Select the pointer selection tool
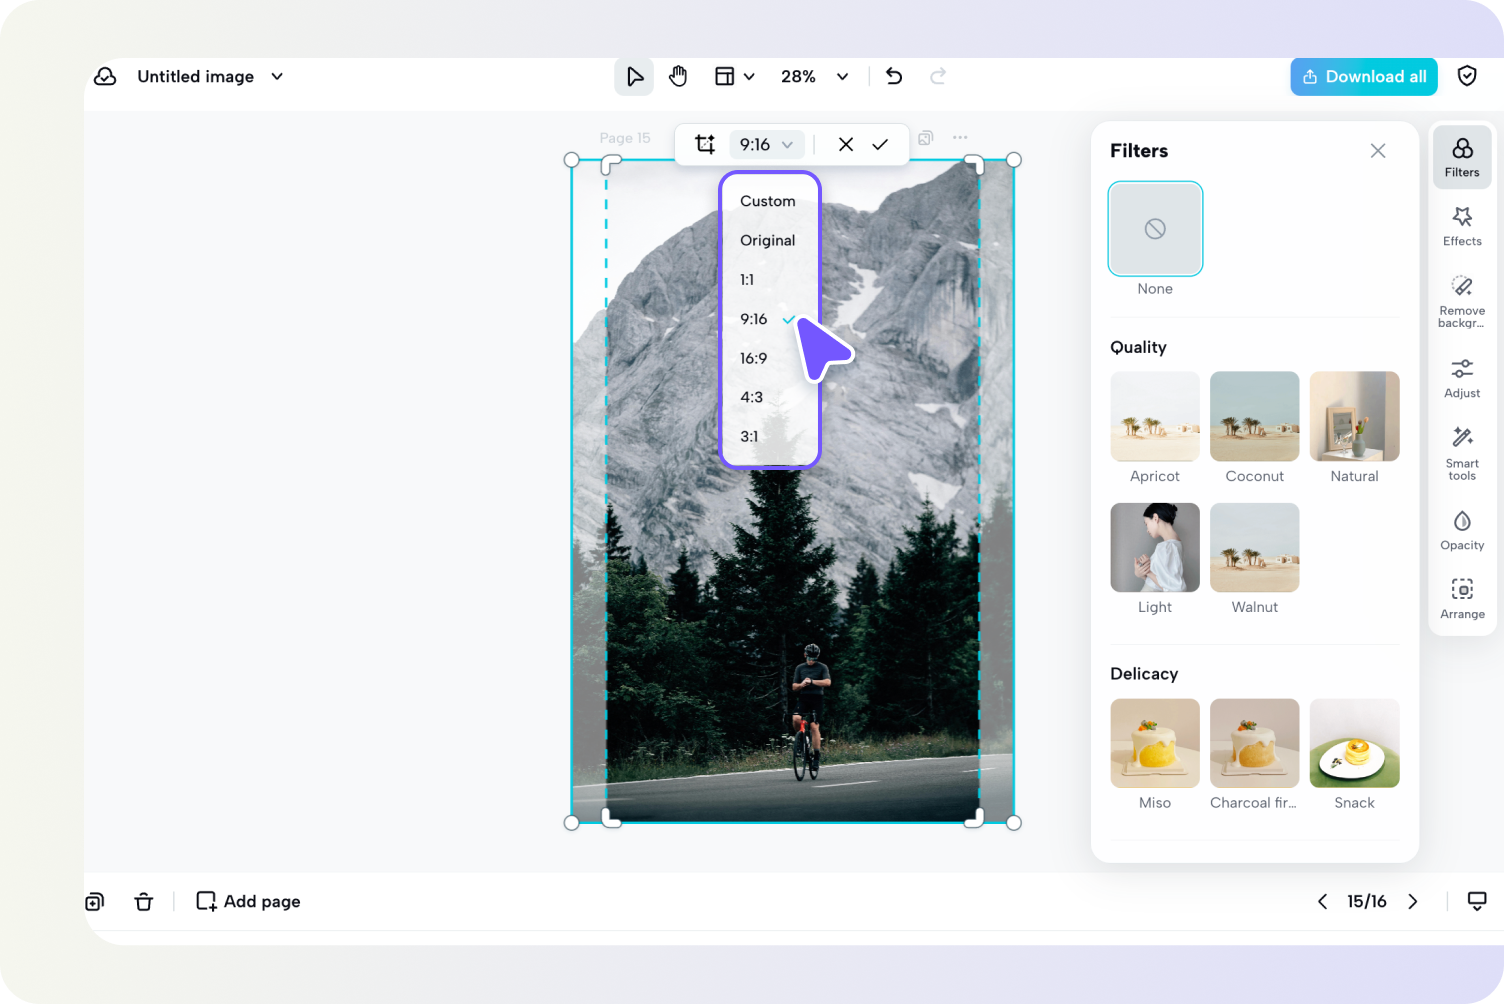Image resolution: width=1504 pixels, height=1004 pixels. pos(634,77)
